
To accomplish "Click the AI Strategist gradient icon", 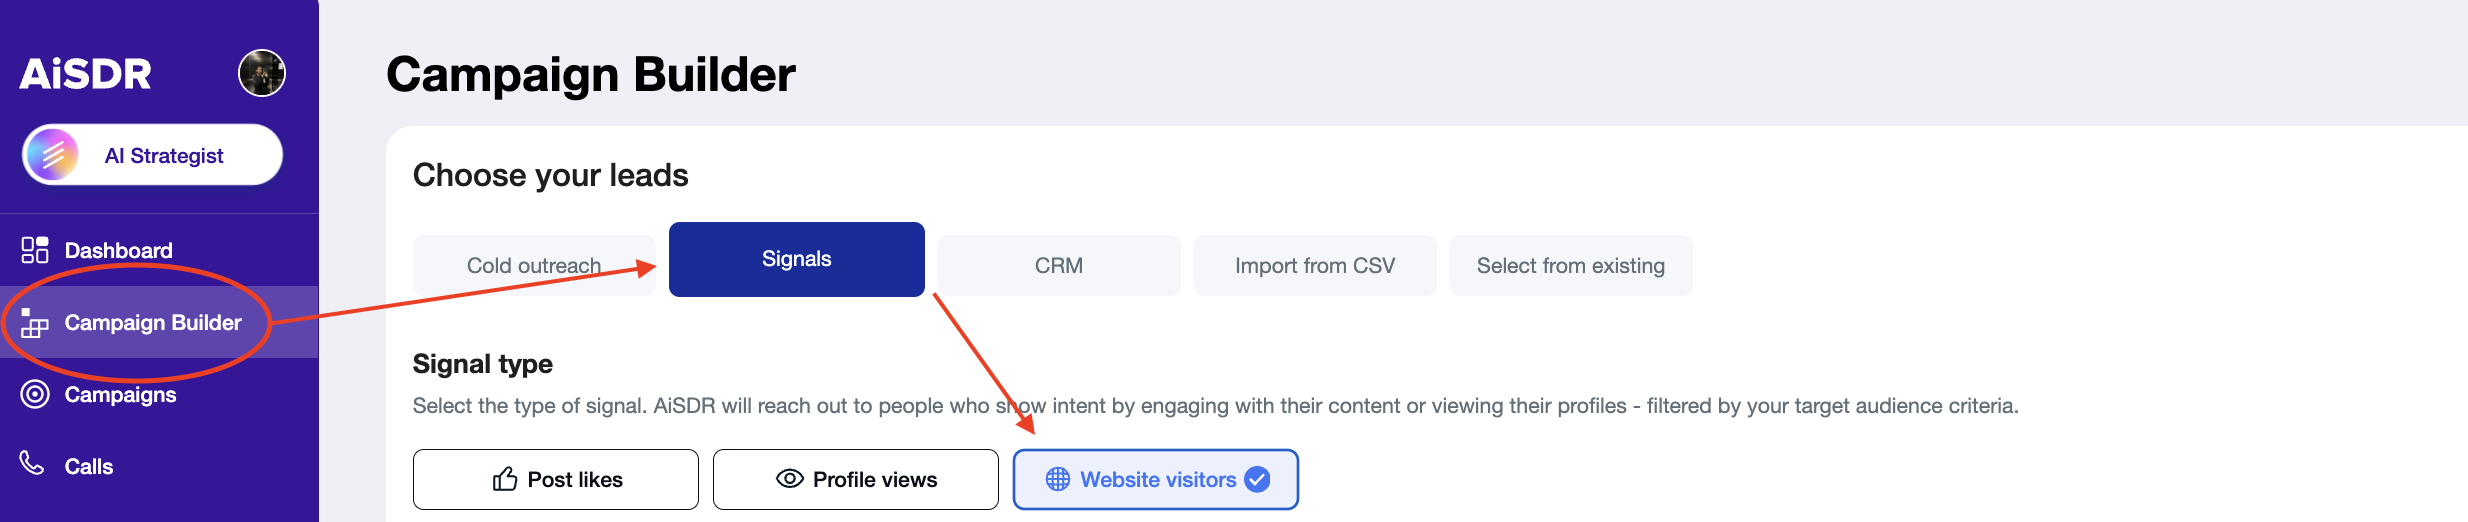I will pyautogui.click(x=53, y=155).
